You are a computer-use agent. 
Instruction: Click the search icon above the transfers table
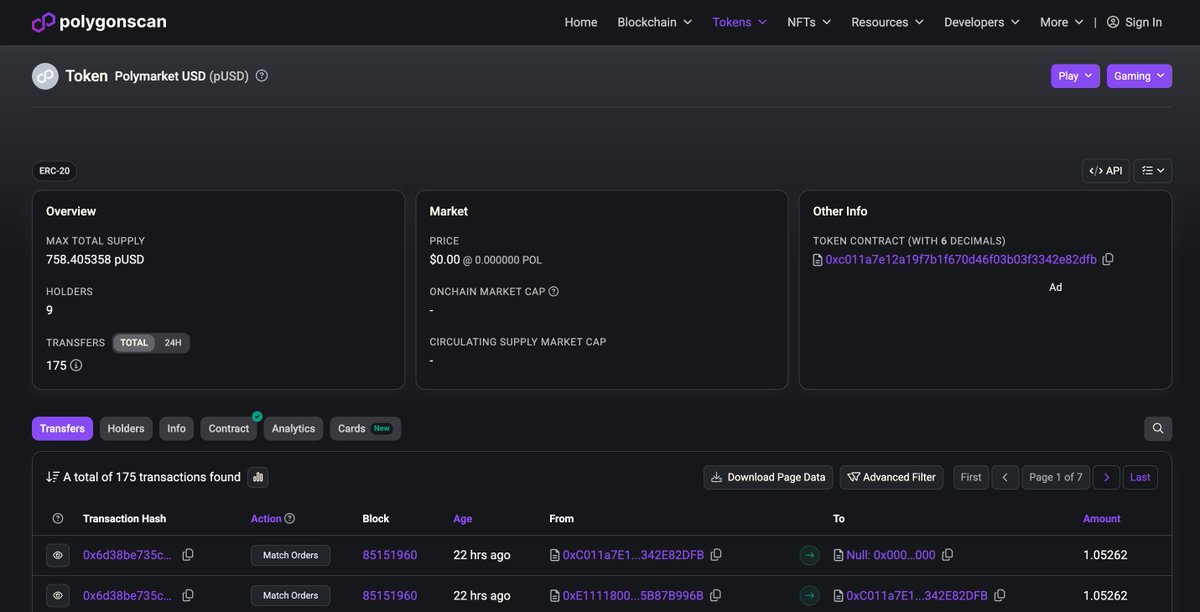pyautogui.click(x=1158, y=428)
